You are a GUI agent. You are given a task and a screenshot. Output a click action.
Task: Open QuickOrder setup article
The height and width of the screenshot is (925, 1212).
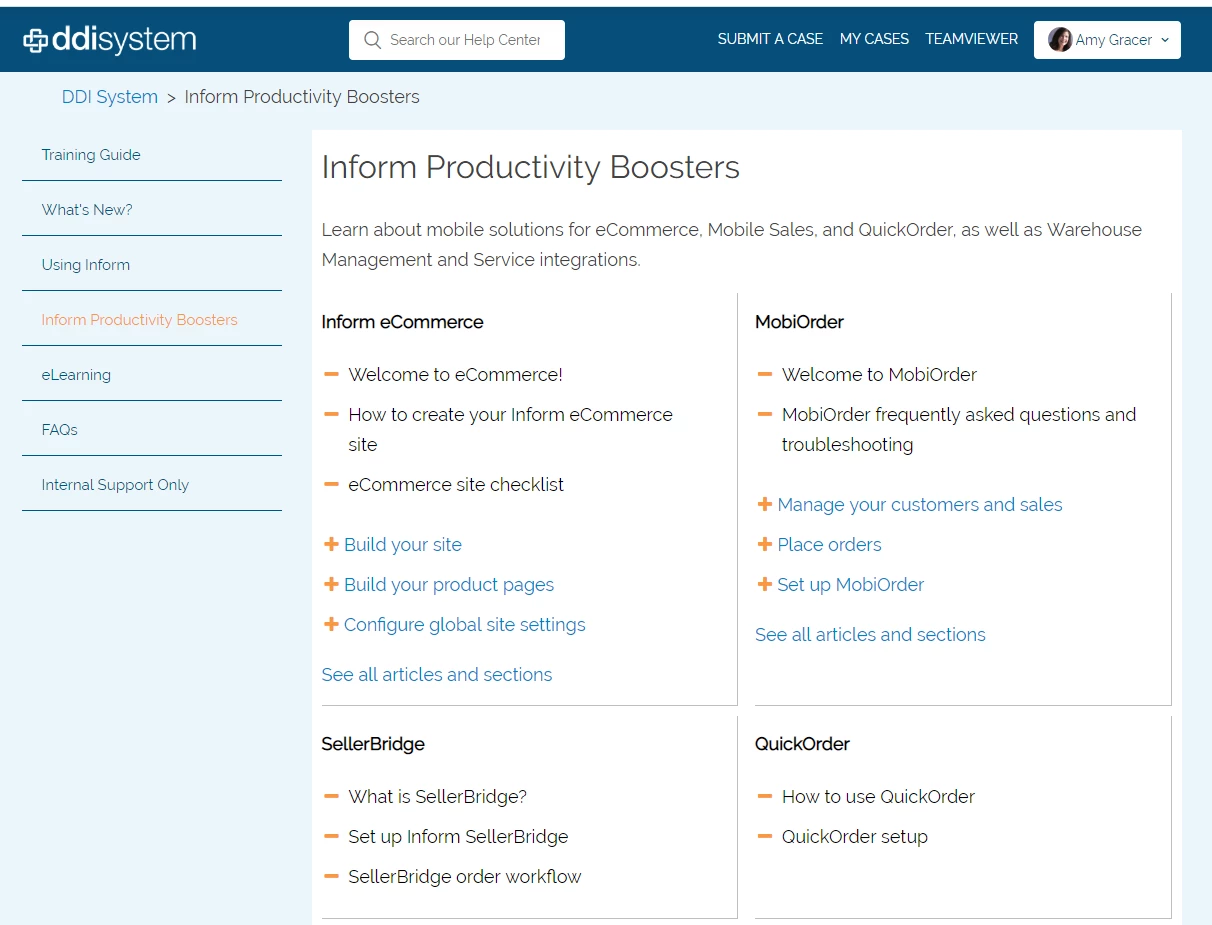point(855,837)
